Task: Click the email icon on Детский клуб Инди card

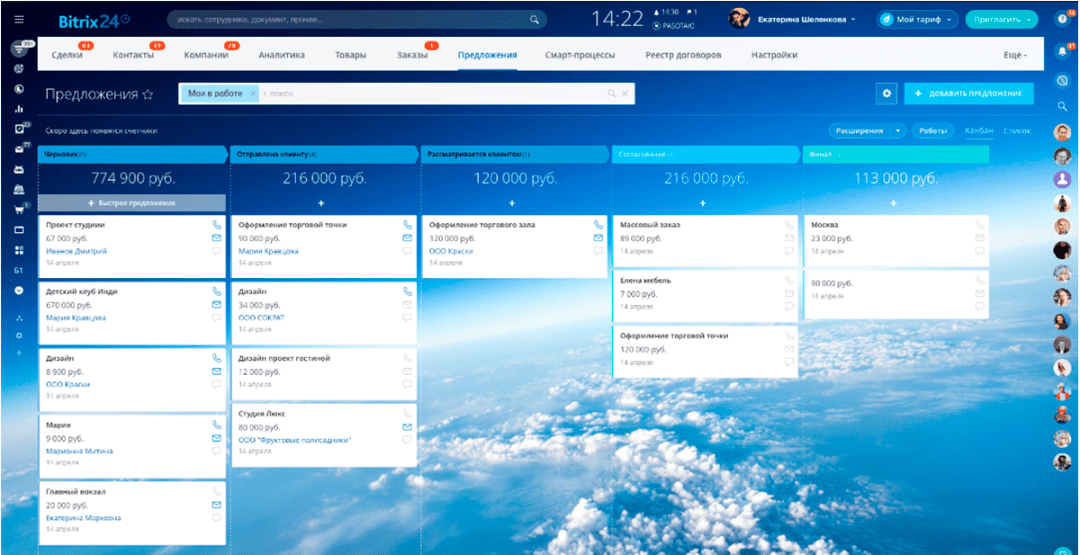Action: coord(216,304)
